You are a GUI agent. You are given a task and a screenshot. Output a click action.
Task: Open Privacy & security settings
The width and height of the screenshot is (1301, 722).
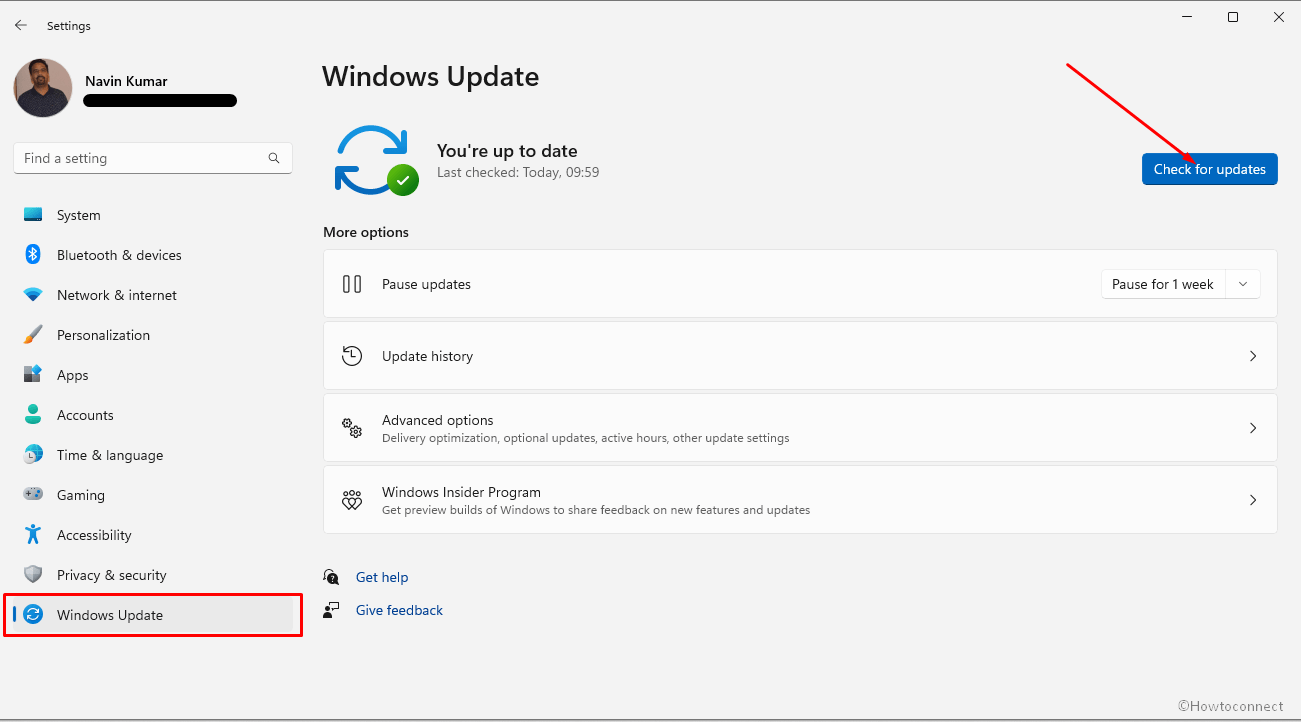[153, 575]
